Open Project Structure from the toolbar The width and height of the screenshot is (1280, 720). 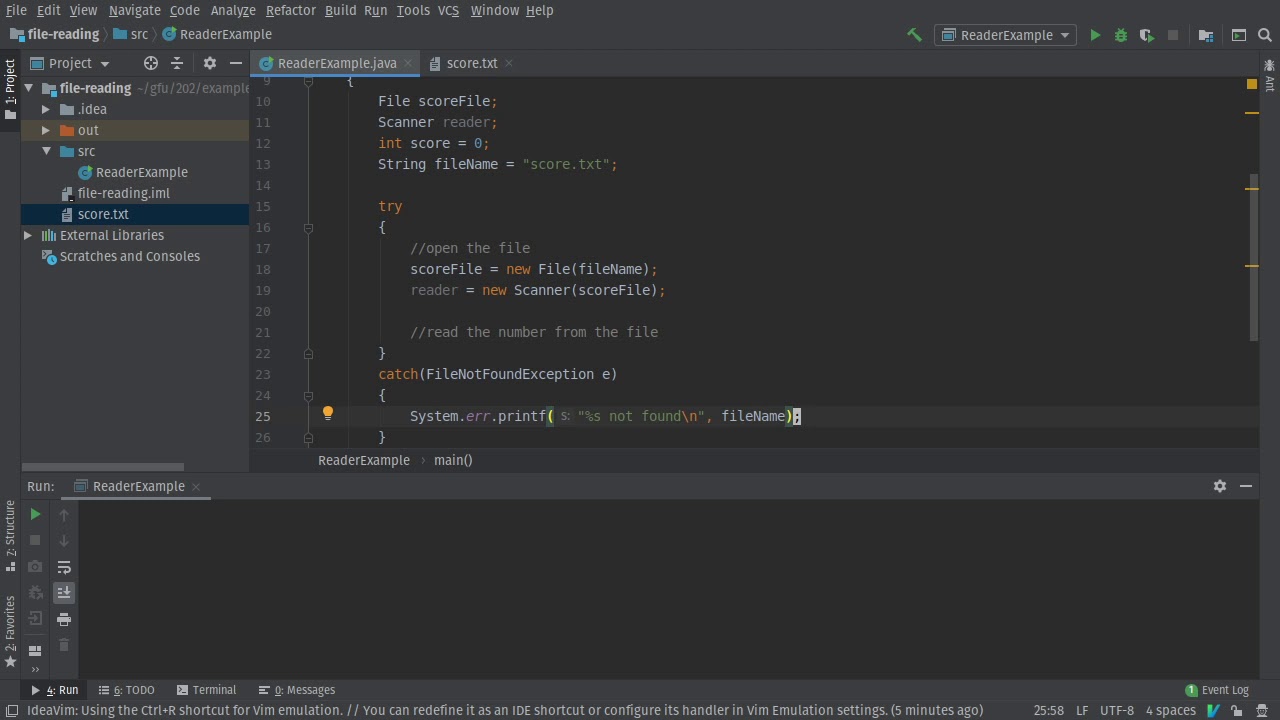pyautogui.click(x=1206, y=35)
